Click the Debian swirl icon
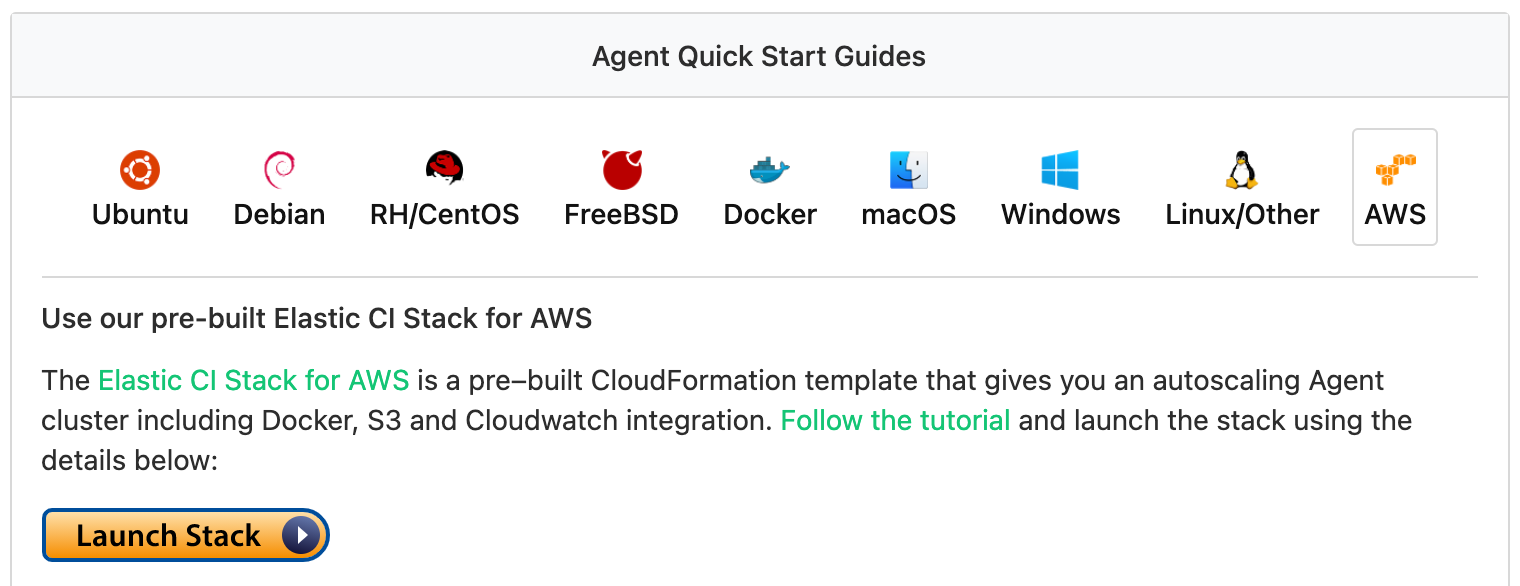1520x586 pixels. pos(279,170)
